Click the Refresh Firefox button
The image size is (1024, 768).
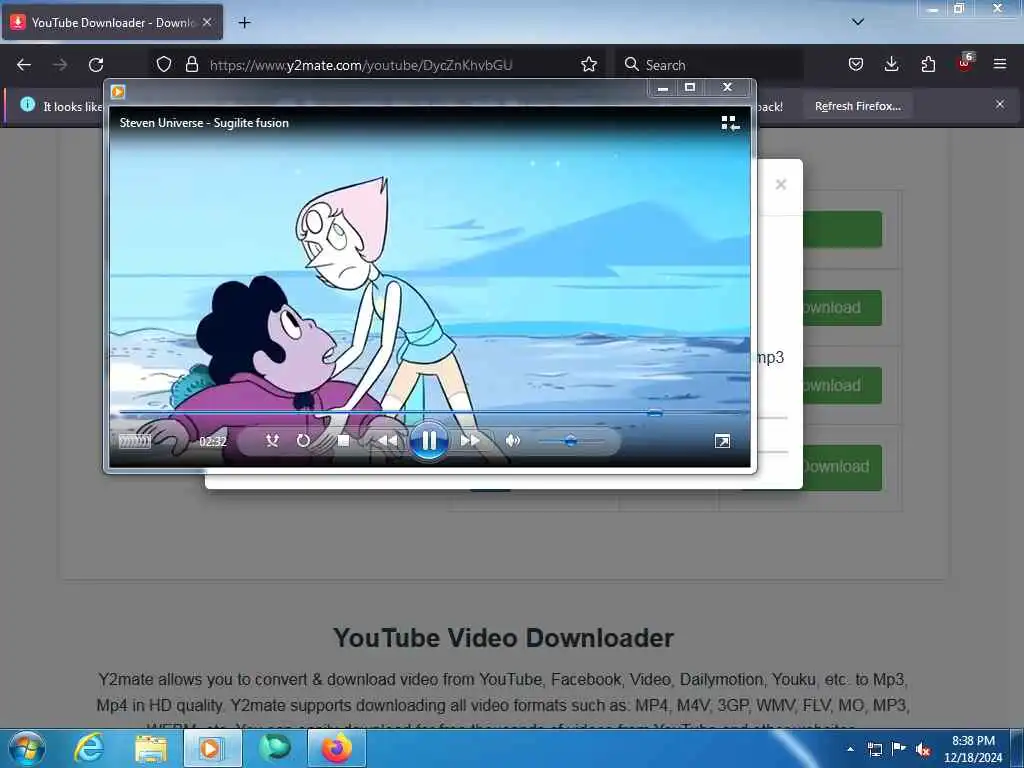pyautogui.click(x=857, y=106)
